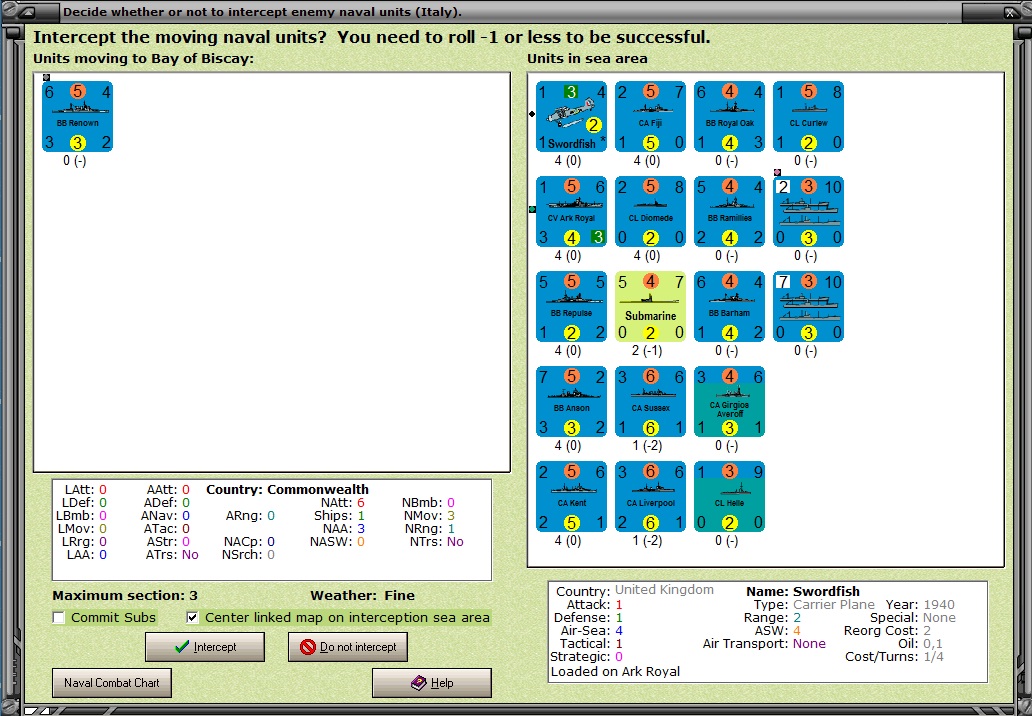Image resolution: width=1032 pixels, height=716 pixels.
Task: Select the CA Giorgios Averoff counter
Action: [729, 401]
